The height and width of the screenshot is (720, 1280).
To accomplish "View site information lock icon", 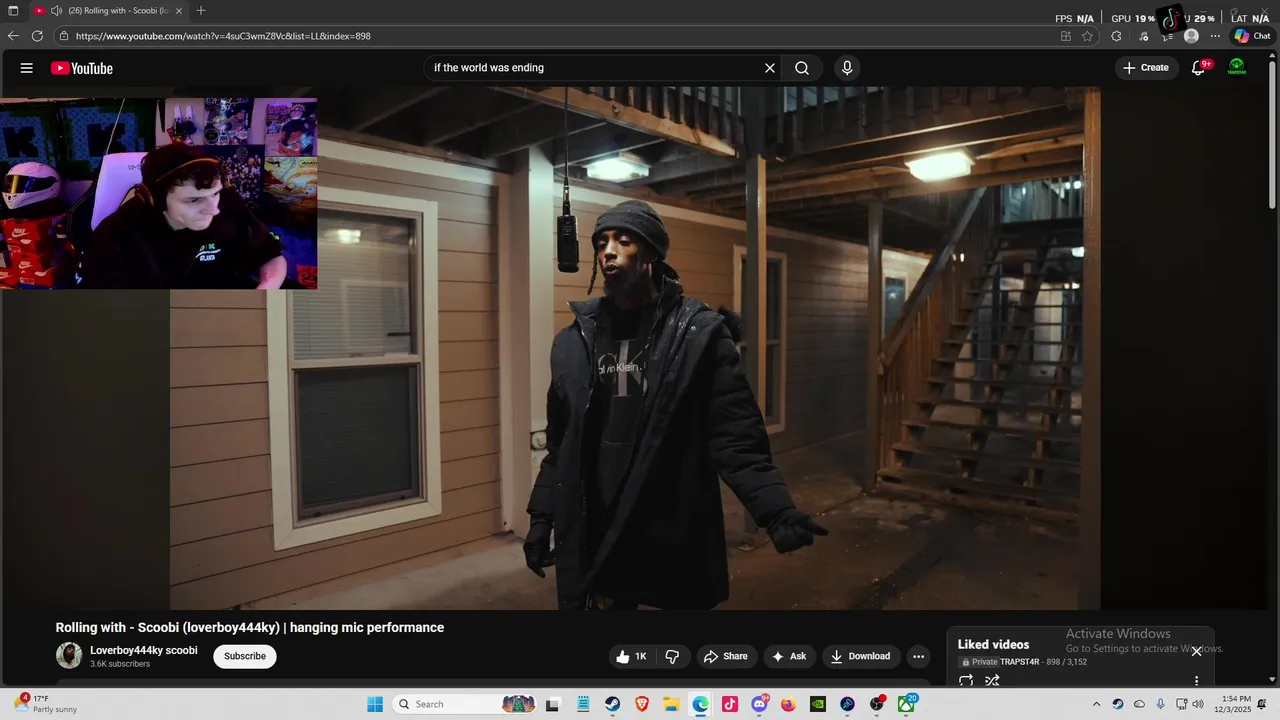I will click(x=64, y=36).
